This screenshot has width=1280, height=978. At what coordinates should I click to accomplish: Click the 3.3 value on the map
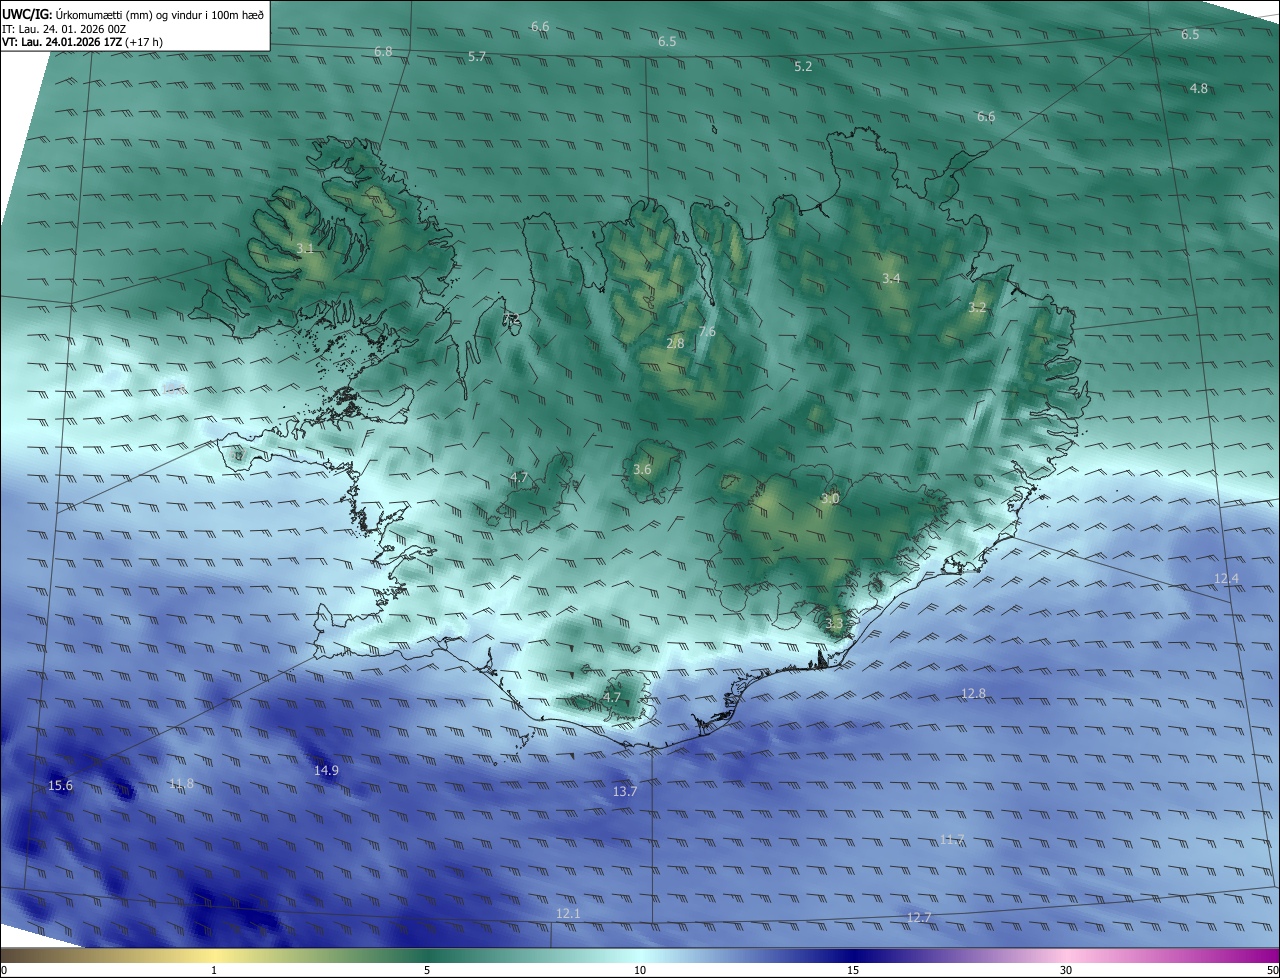(834, 624)
